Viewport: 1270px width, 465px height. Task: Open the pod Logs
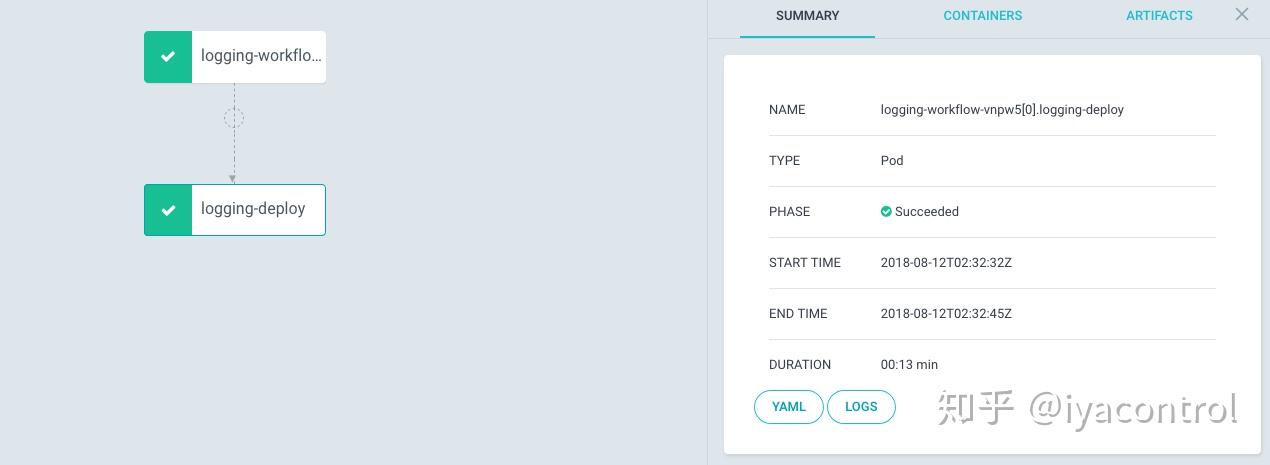click(861, 407)
